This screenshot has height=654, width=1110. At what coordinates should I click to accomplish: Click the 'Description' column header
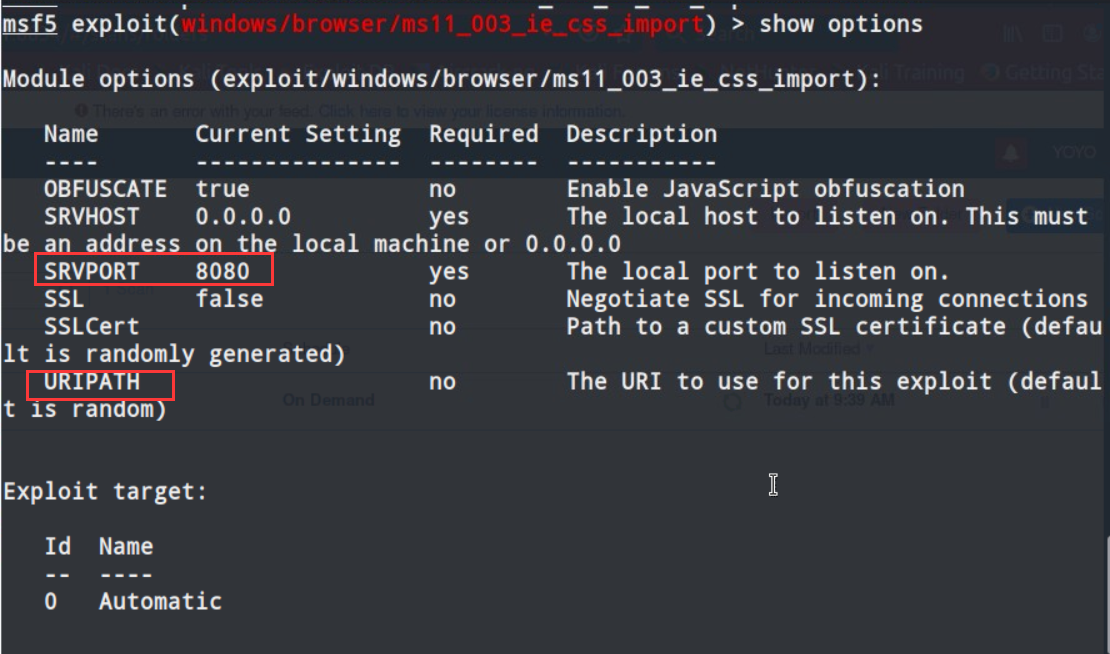(641, 134)
